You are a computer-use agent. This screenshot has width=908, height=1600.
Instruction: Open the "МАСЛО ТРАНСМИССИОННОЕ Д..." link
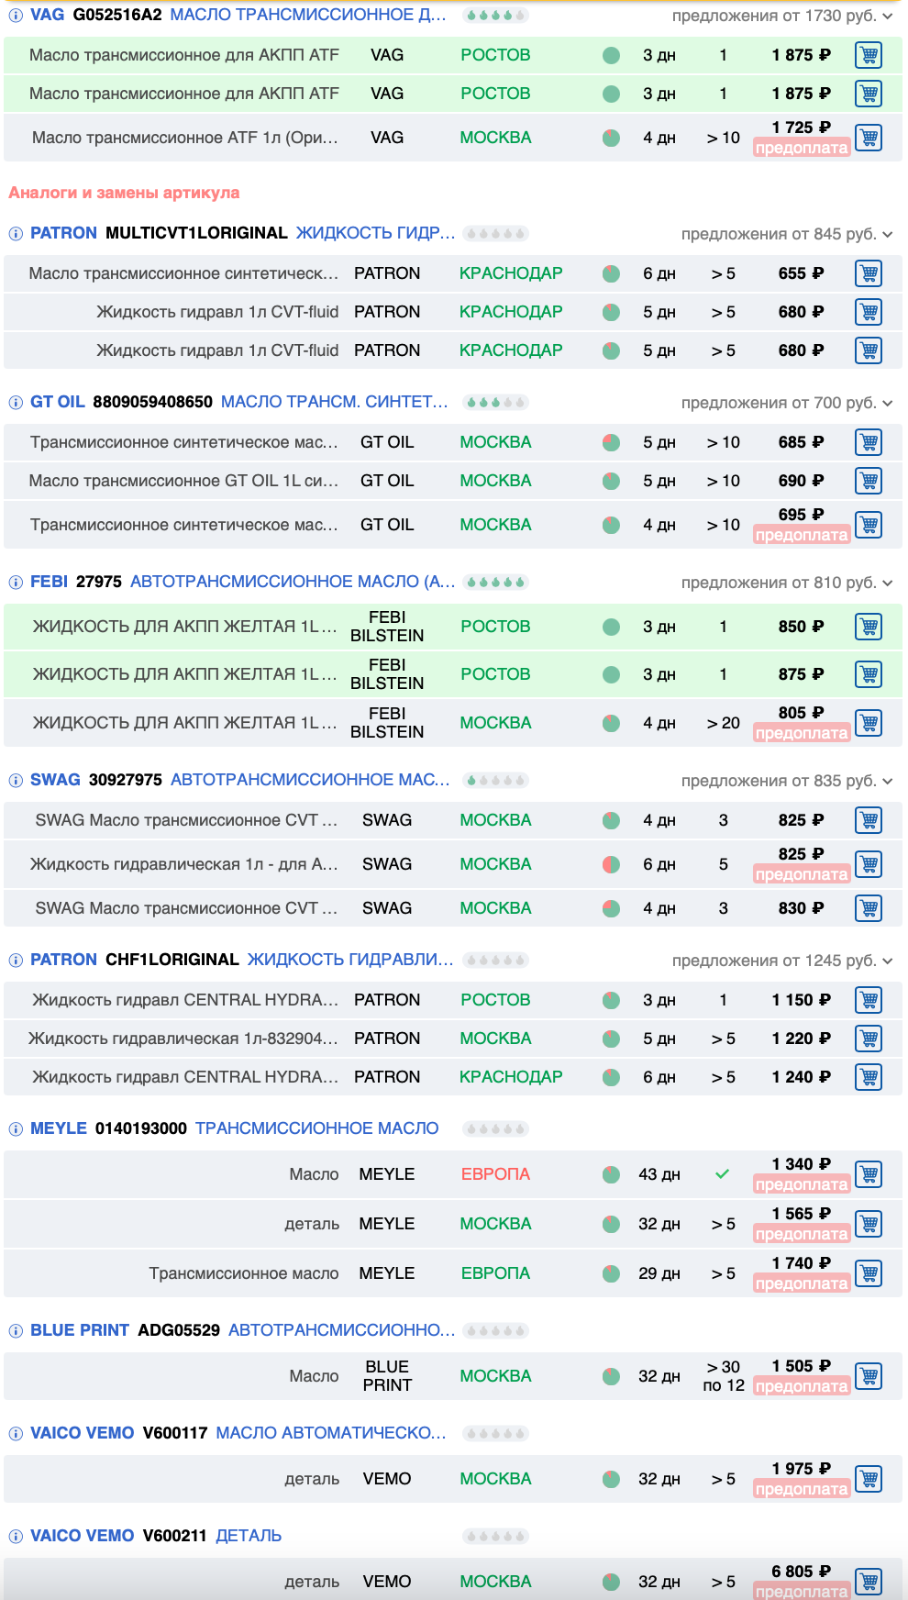[x=308, y=15]
